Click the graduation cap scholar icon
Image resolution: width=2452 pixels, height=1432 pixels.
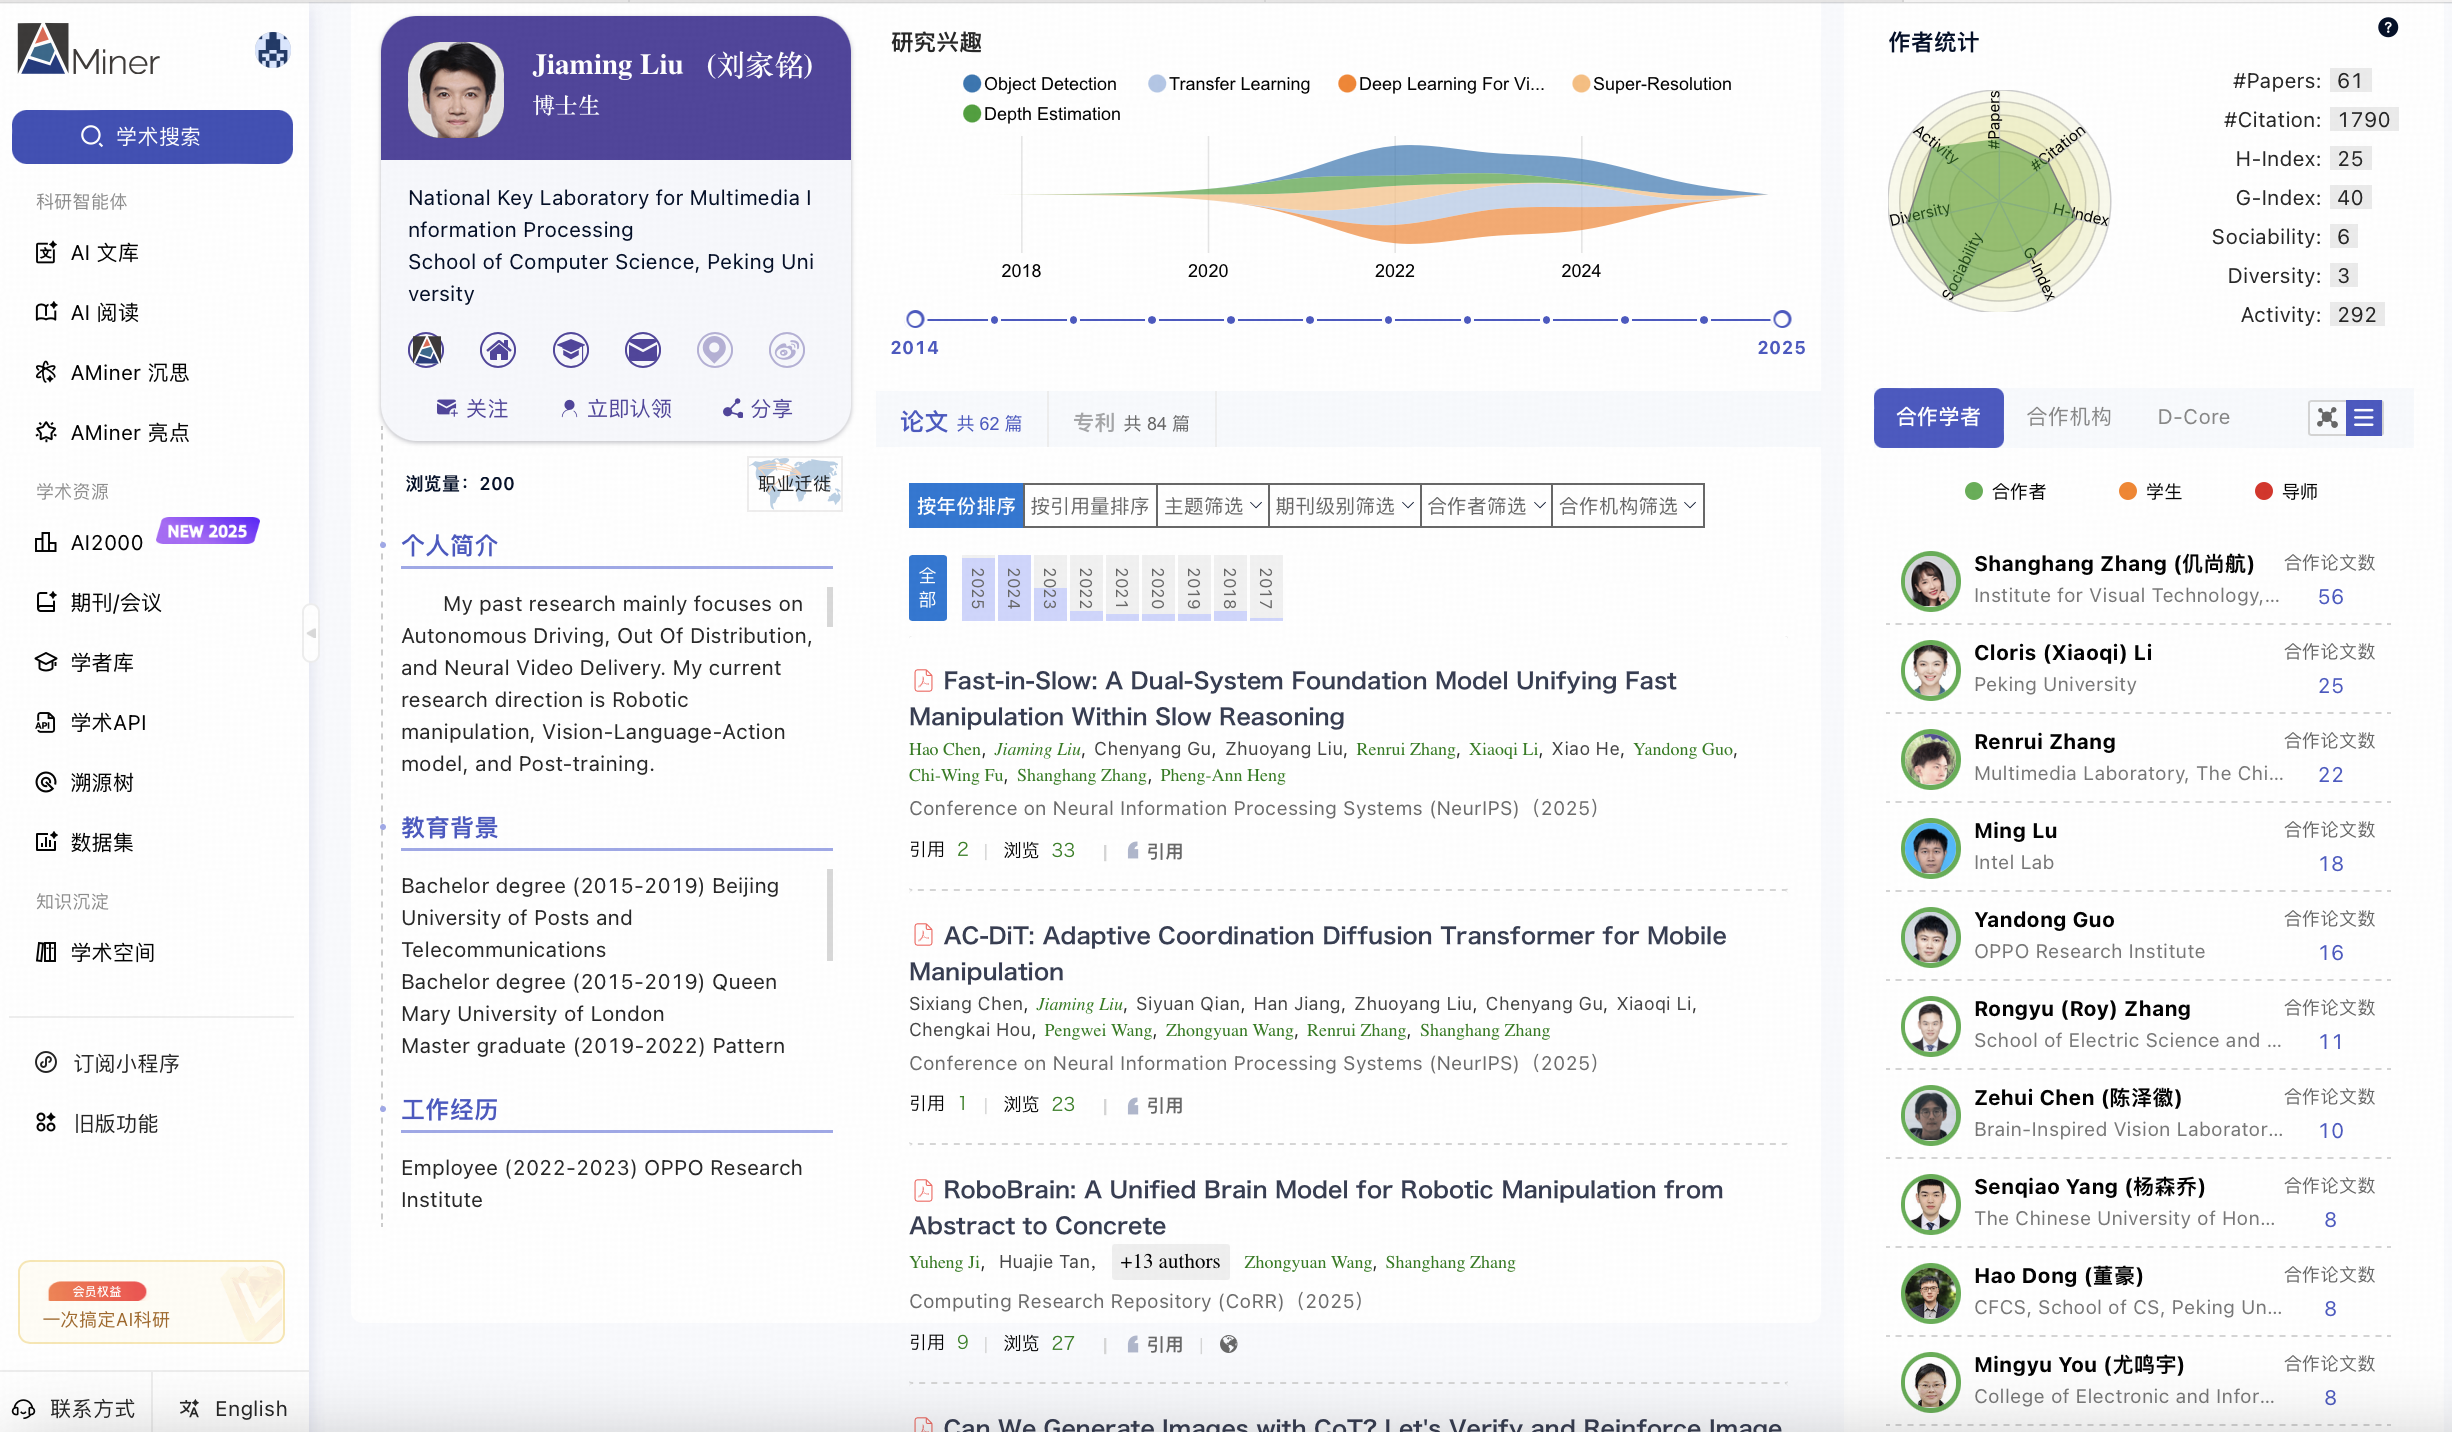[x=570, y=350]
